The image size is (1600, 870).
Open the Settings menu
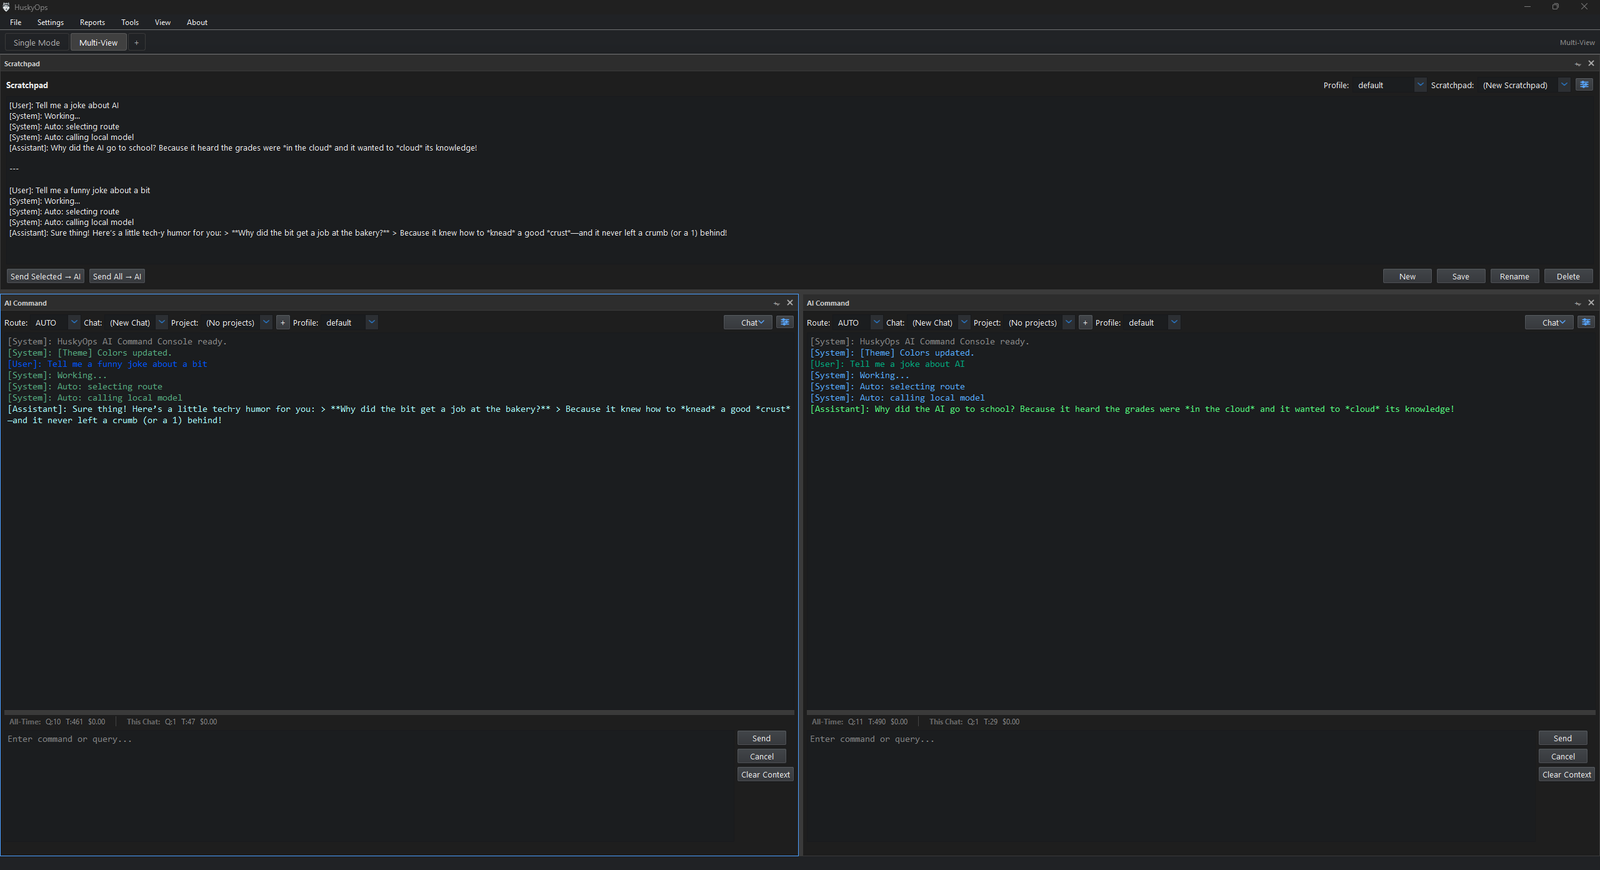(x=50, y=22)
